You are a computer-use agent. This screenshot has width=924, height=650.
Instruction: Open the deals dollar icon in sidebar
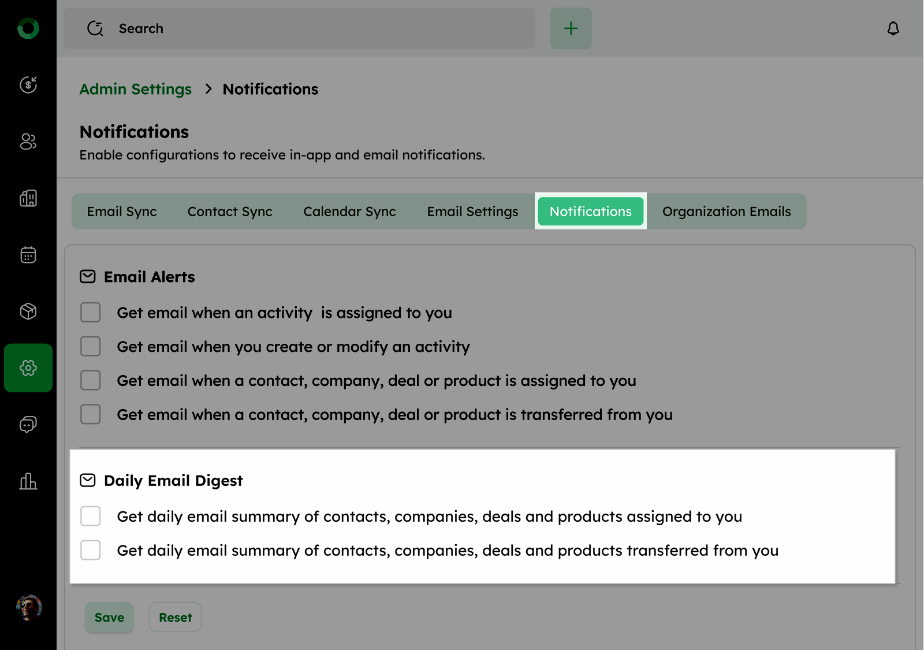pos(28,85)
